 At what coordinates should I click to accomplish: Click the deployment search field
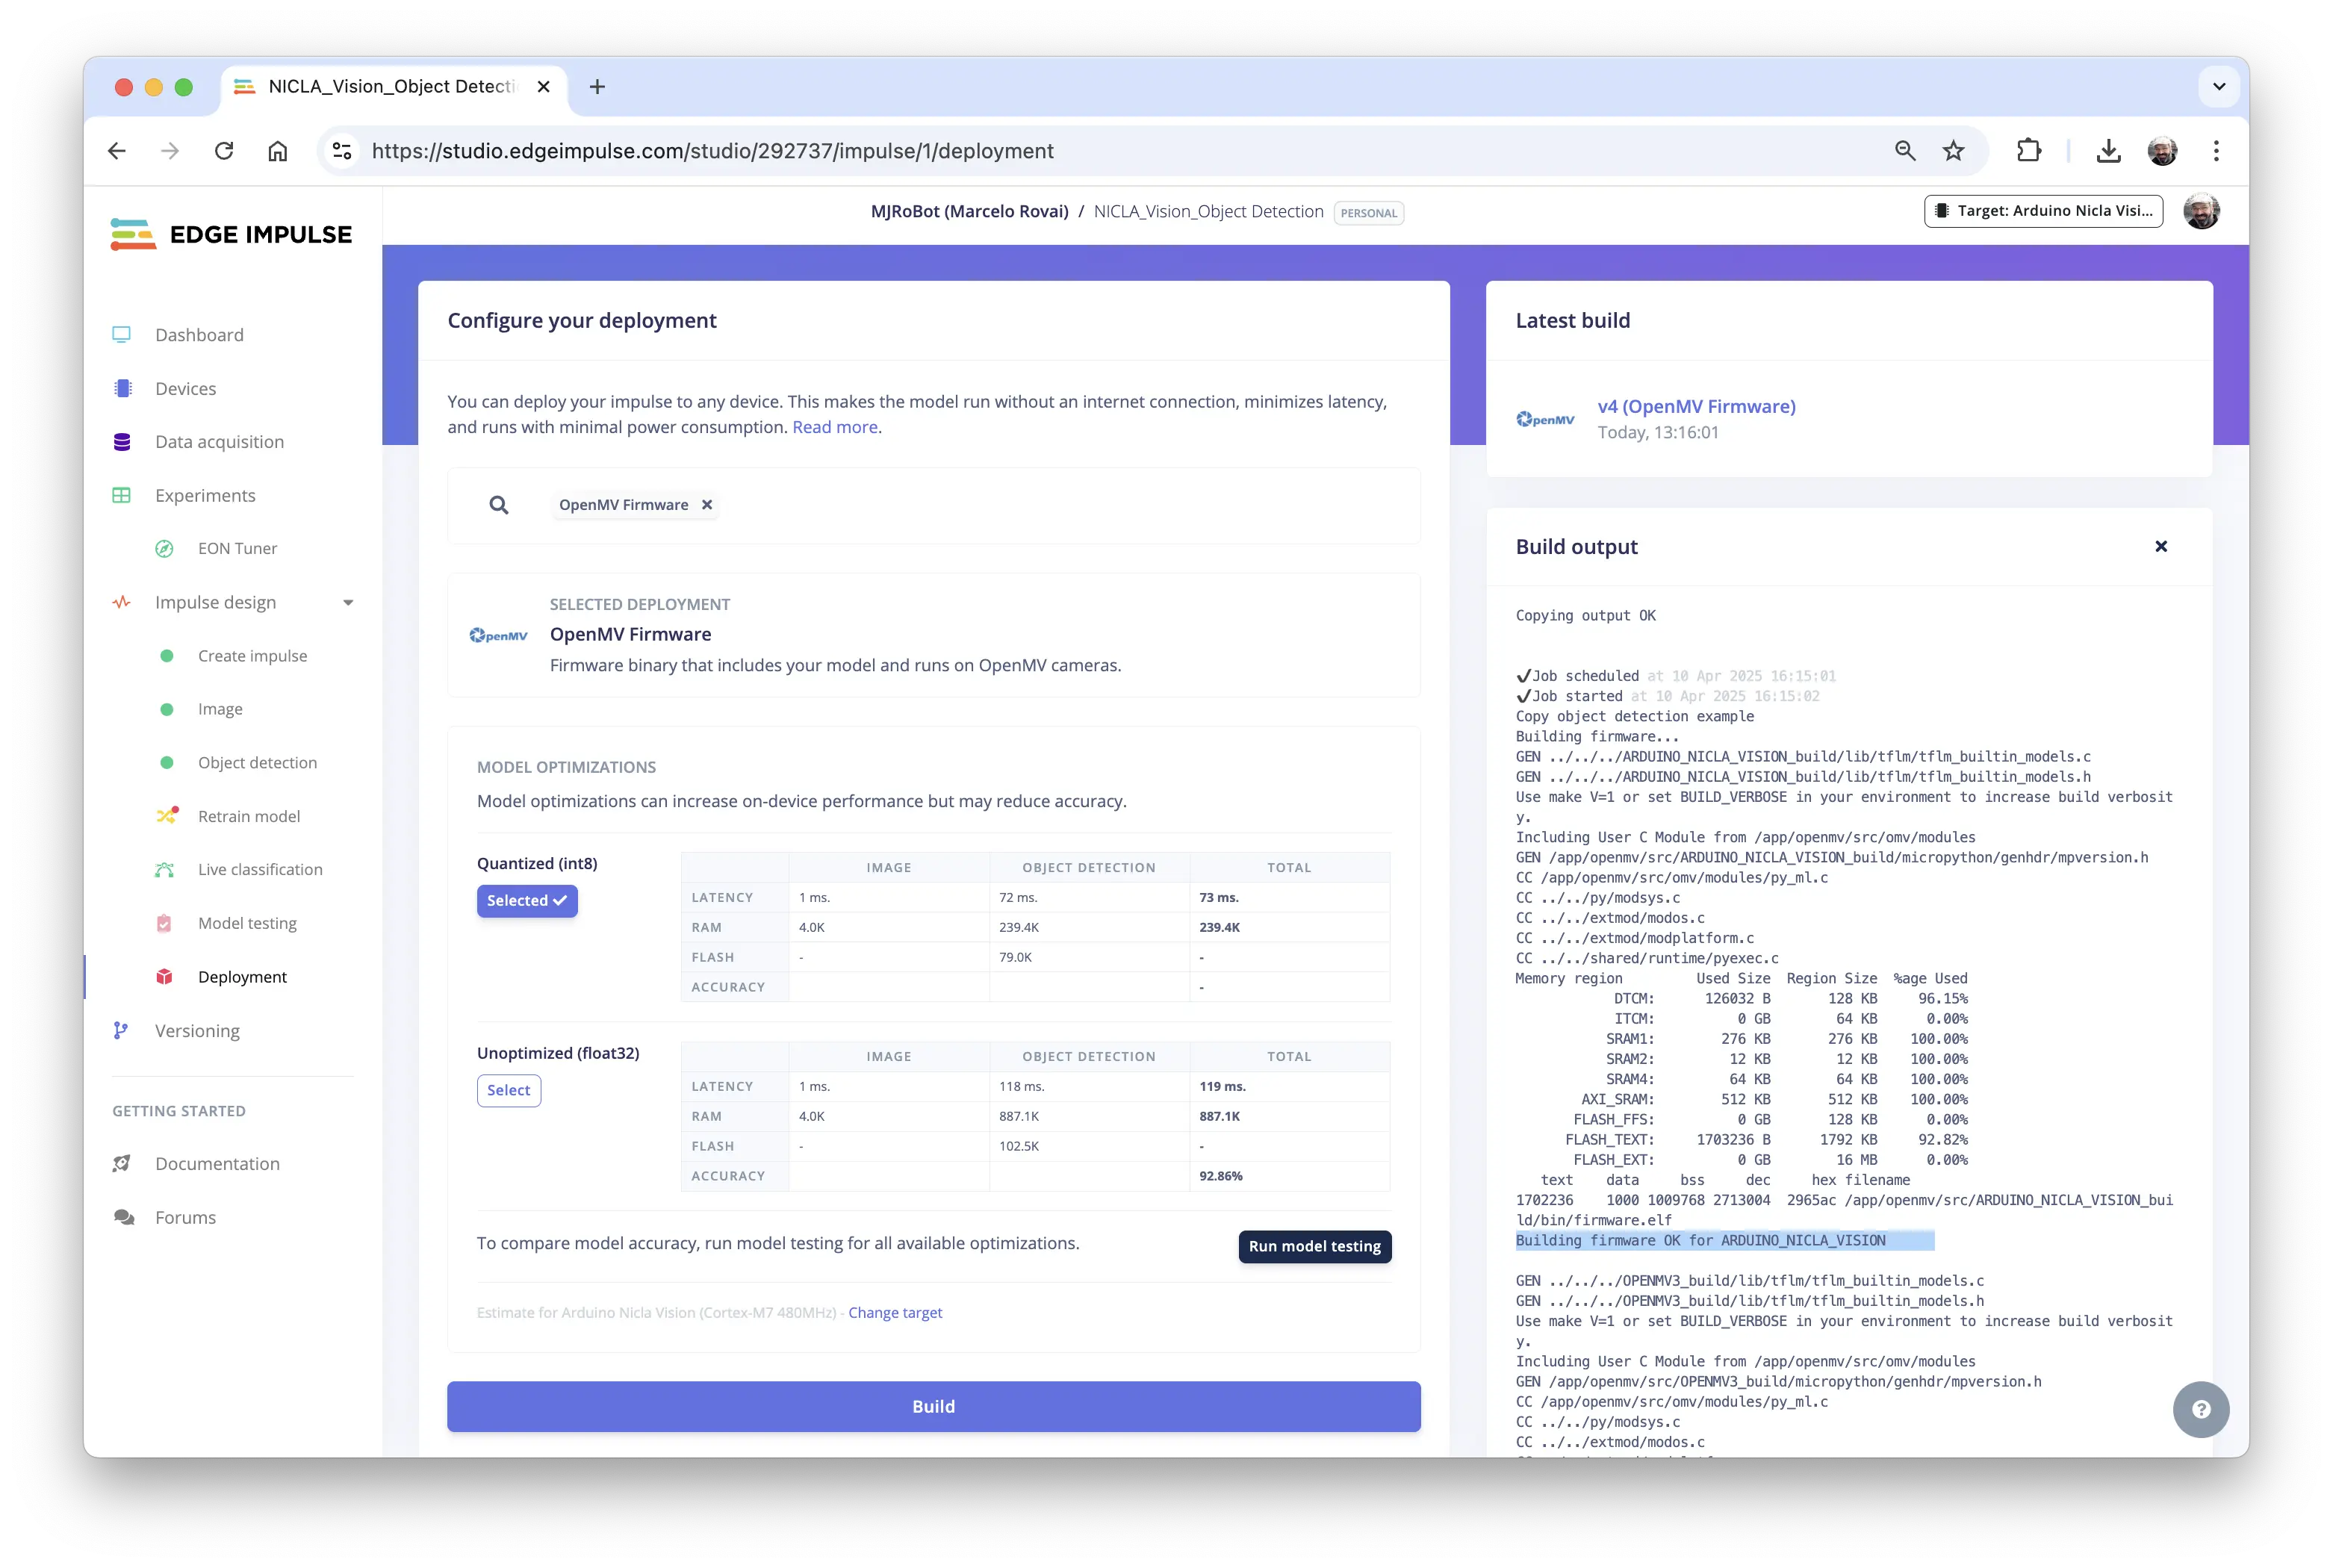[x=1000, y=505]
